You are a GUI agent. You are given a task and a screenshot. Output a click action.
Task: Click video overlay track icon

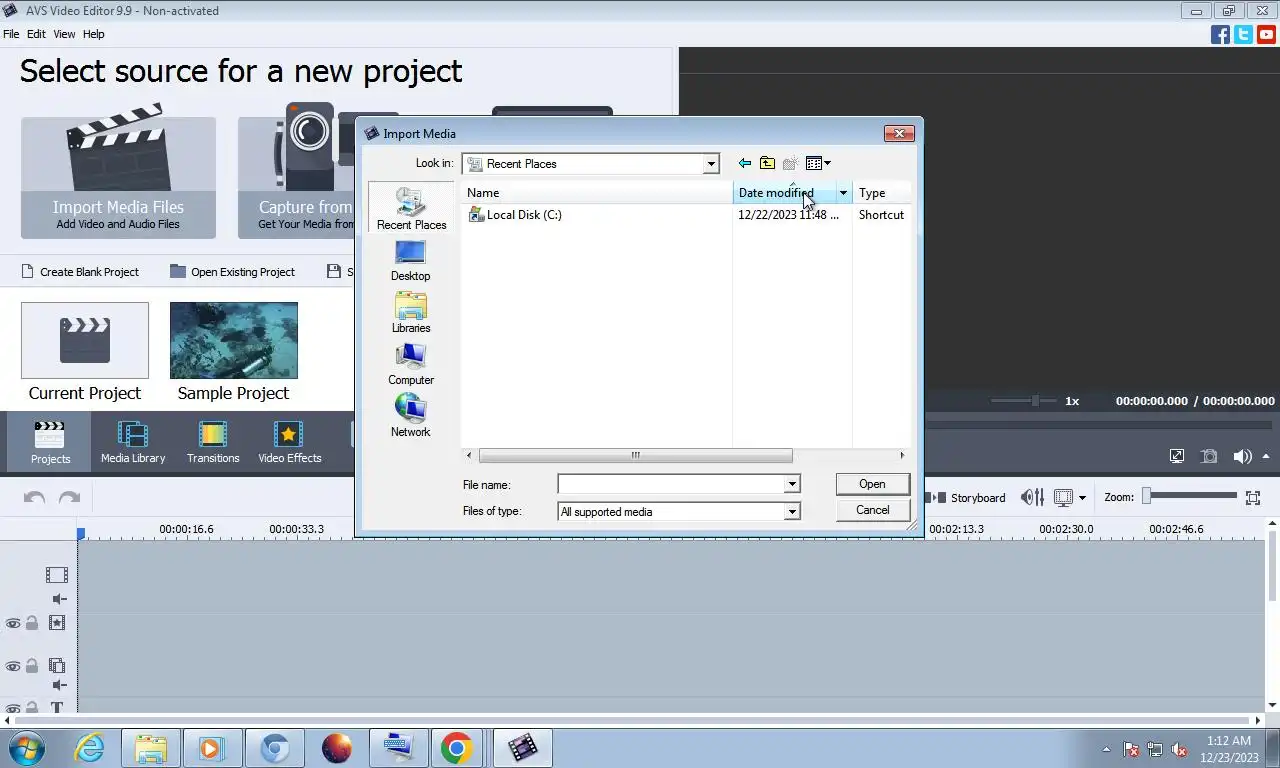click(57, 666)
